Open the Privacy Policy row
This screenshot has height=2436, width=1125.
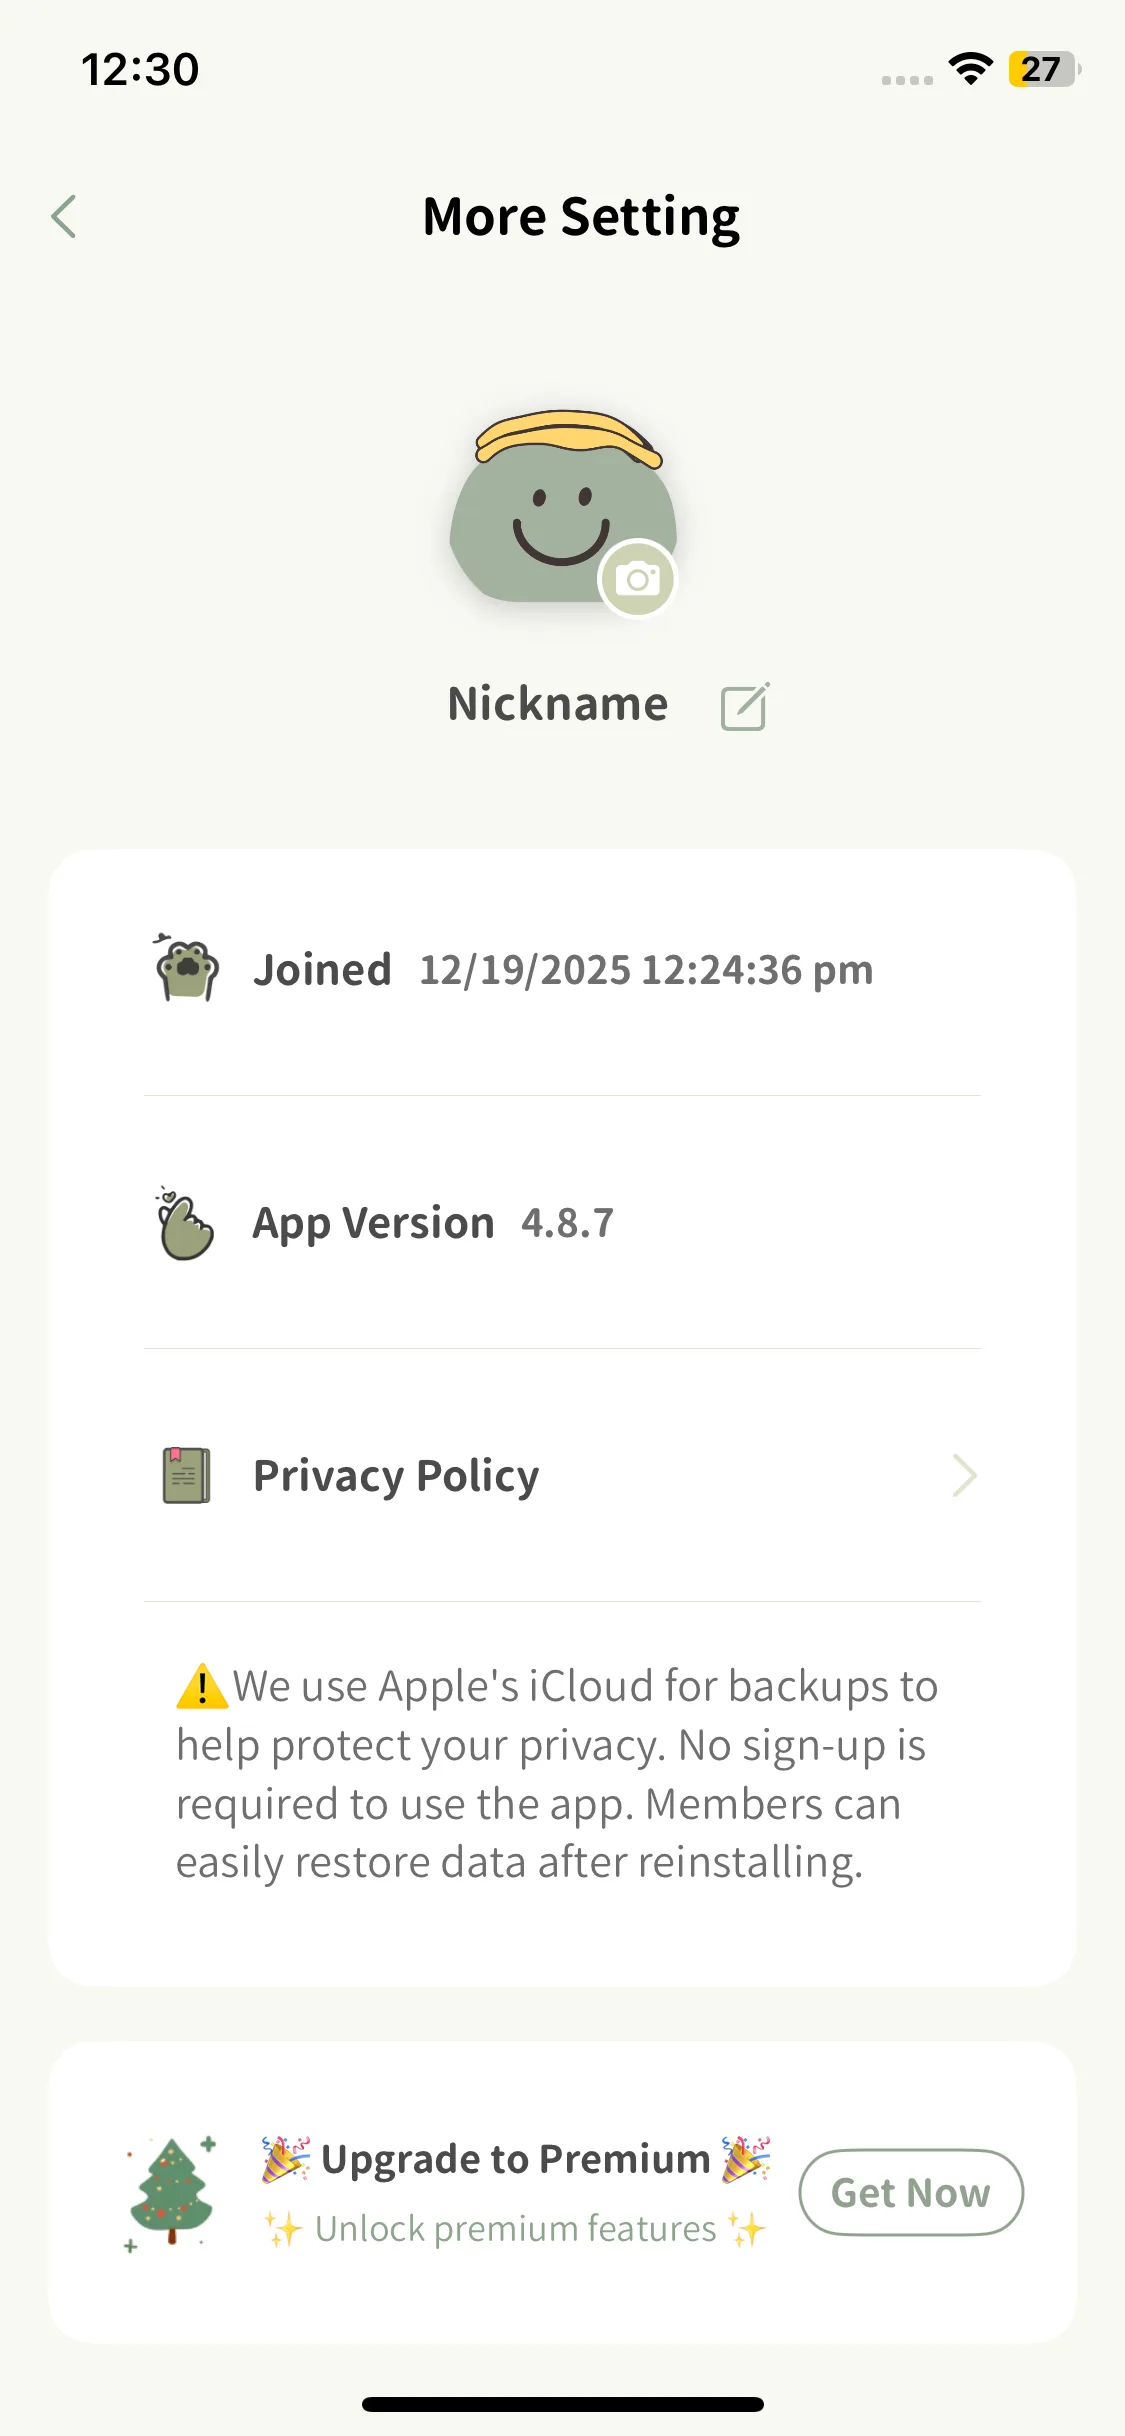coord(560,1476)
